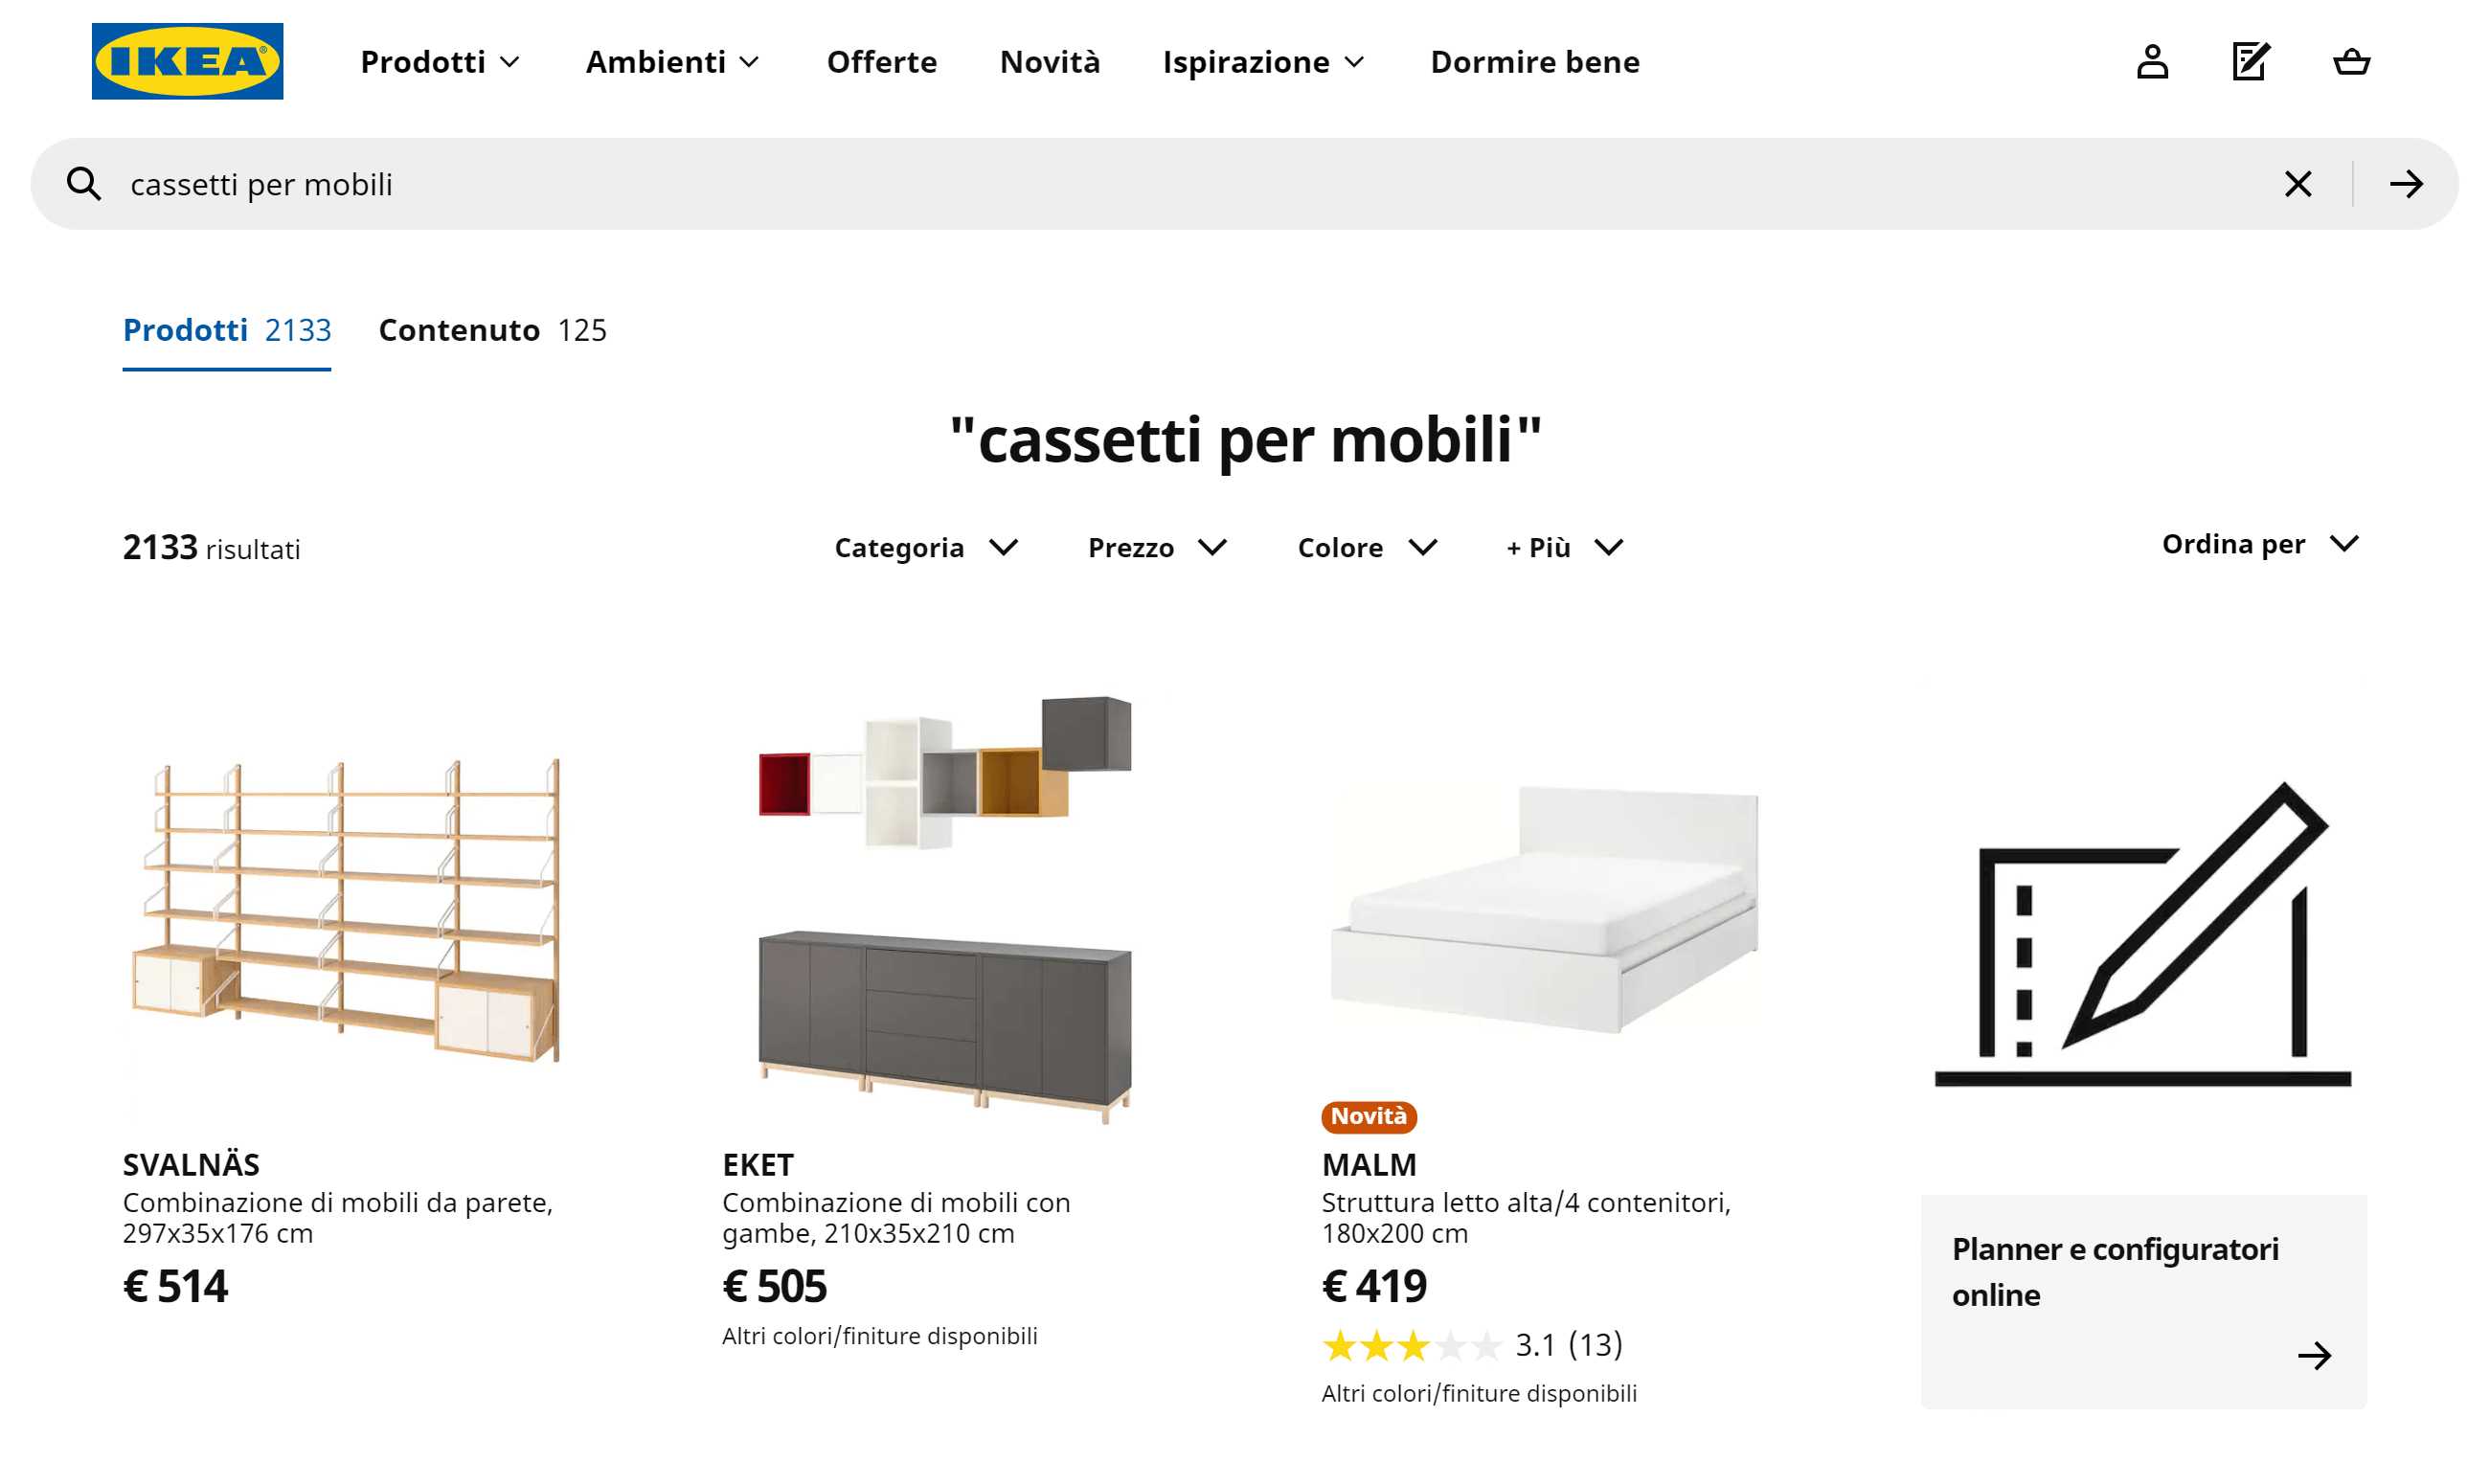Click the arrow on the Planner card

point(2313,1355)
